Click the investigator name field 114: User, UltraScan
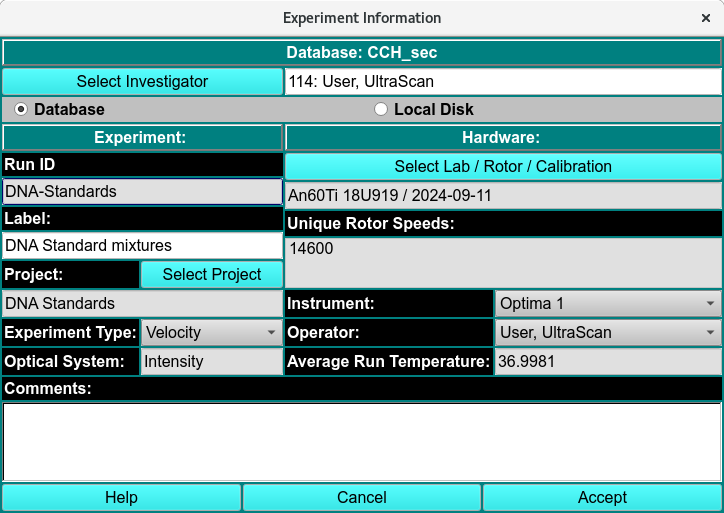The width and height of the screenshot is (724, 513). [x=503, y=81]
